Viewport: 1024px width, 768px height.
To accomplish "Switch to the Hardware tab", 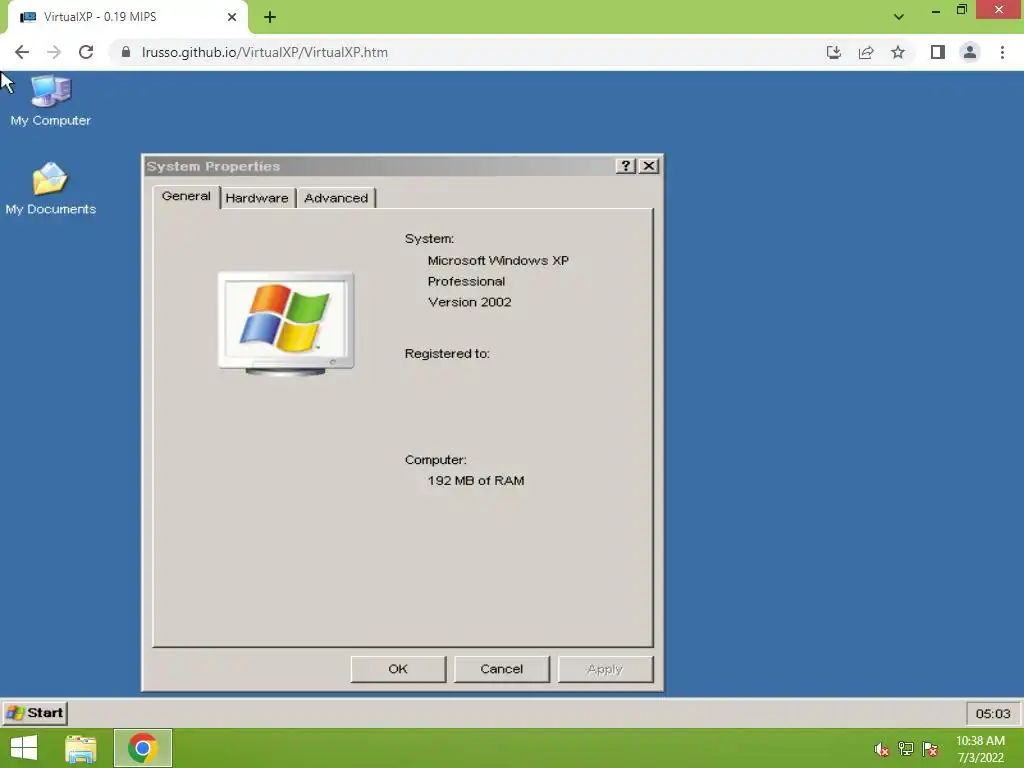I will tap(257, 198).
